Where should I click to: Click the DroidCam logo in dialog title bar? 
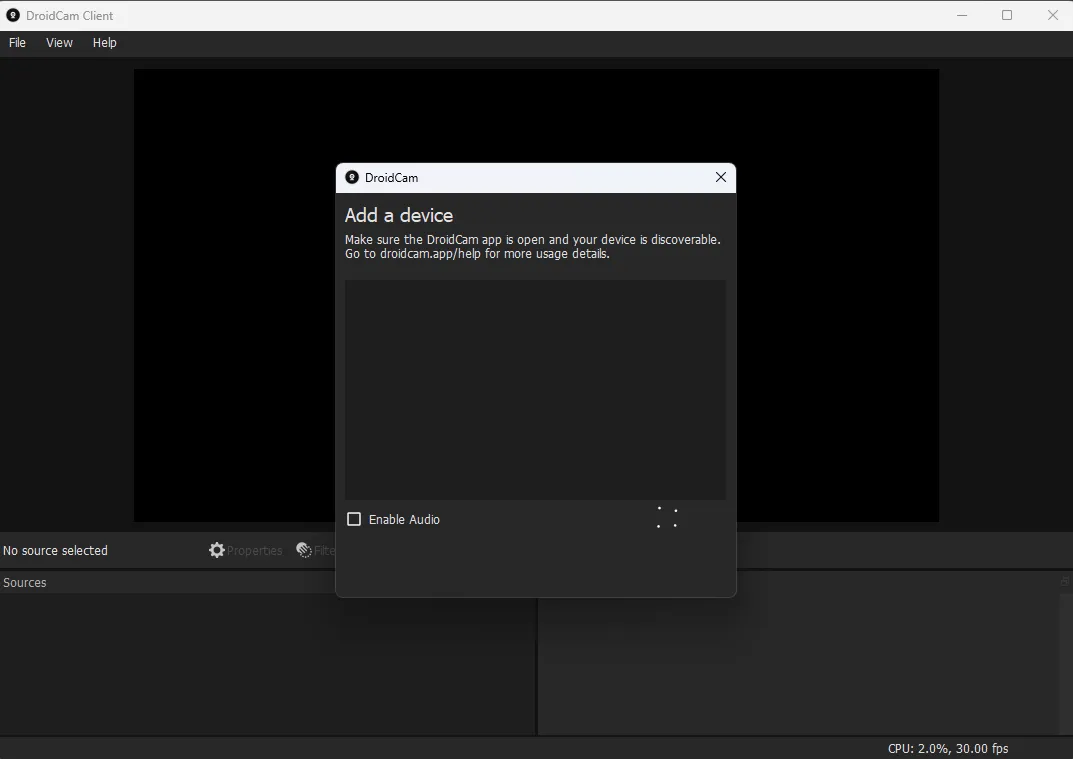click(x=352, y=177)
